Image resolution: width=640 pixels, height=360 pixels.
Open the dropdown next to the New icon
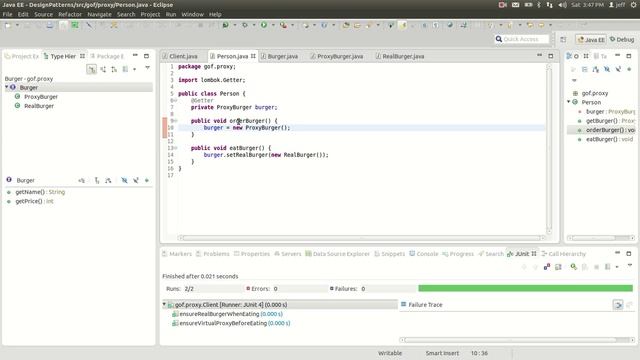tap(17, 25)
